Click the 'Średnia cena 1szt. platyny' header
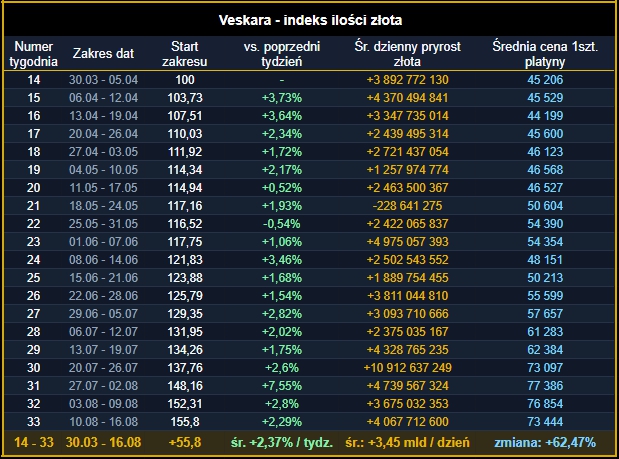Screen dimensions: 619x459 click(545, 54)
